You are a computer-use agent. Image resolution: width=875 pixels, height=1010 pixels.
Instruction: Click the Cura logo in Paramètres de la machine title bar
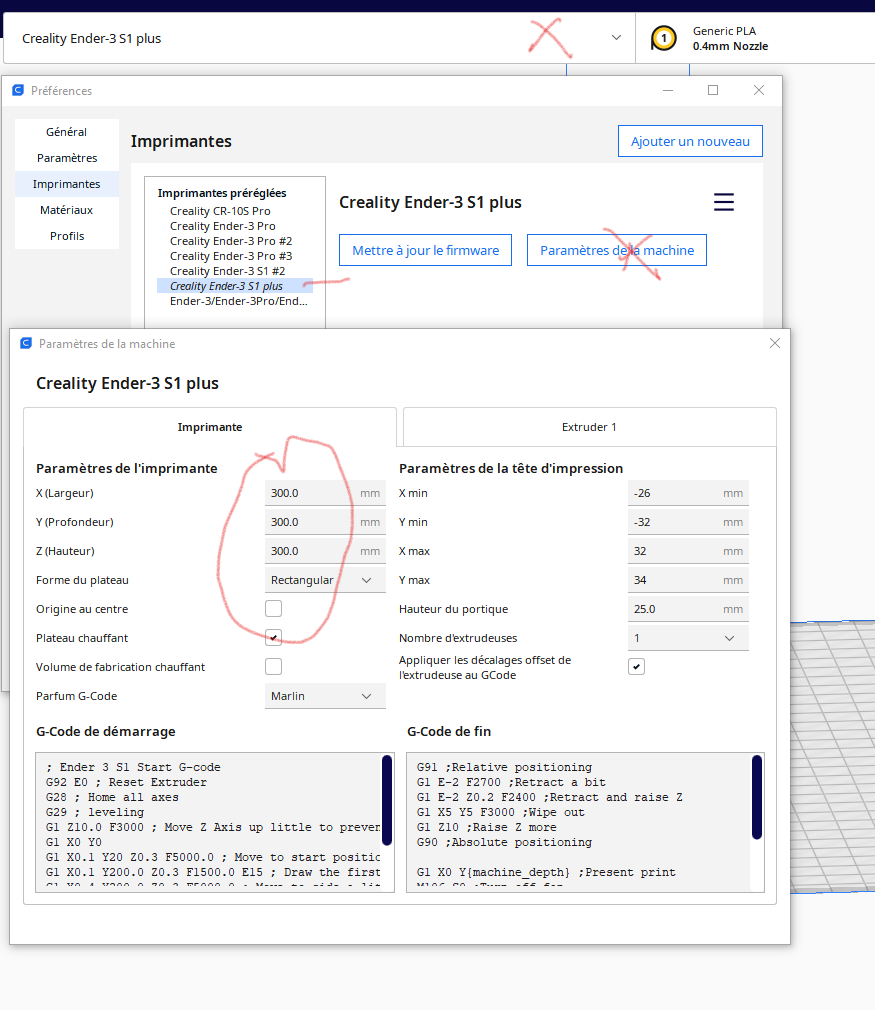(x=26, y=343)
